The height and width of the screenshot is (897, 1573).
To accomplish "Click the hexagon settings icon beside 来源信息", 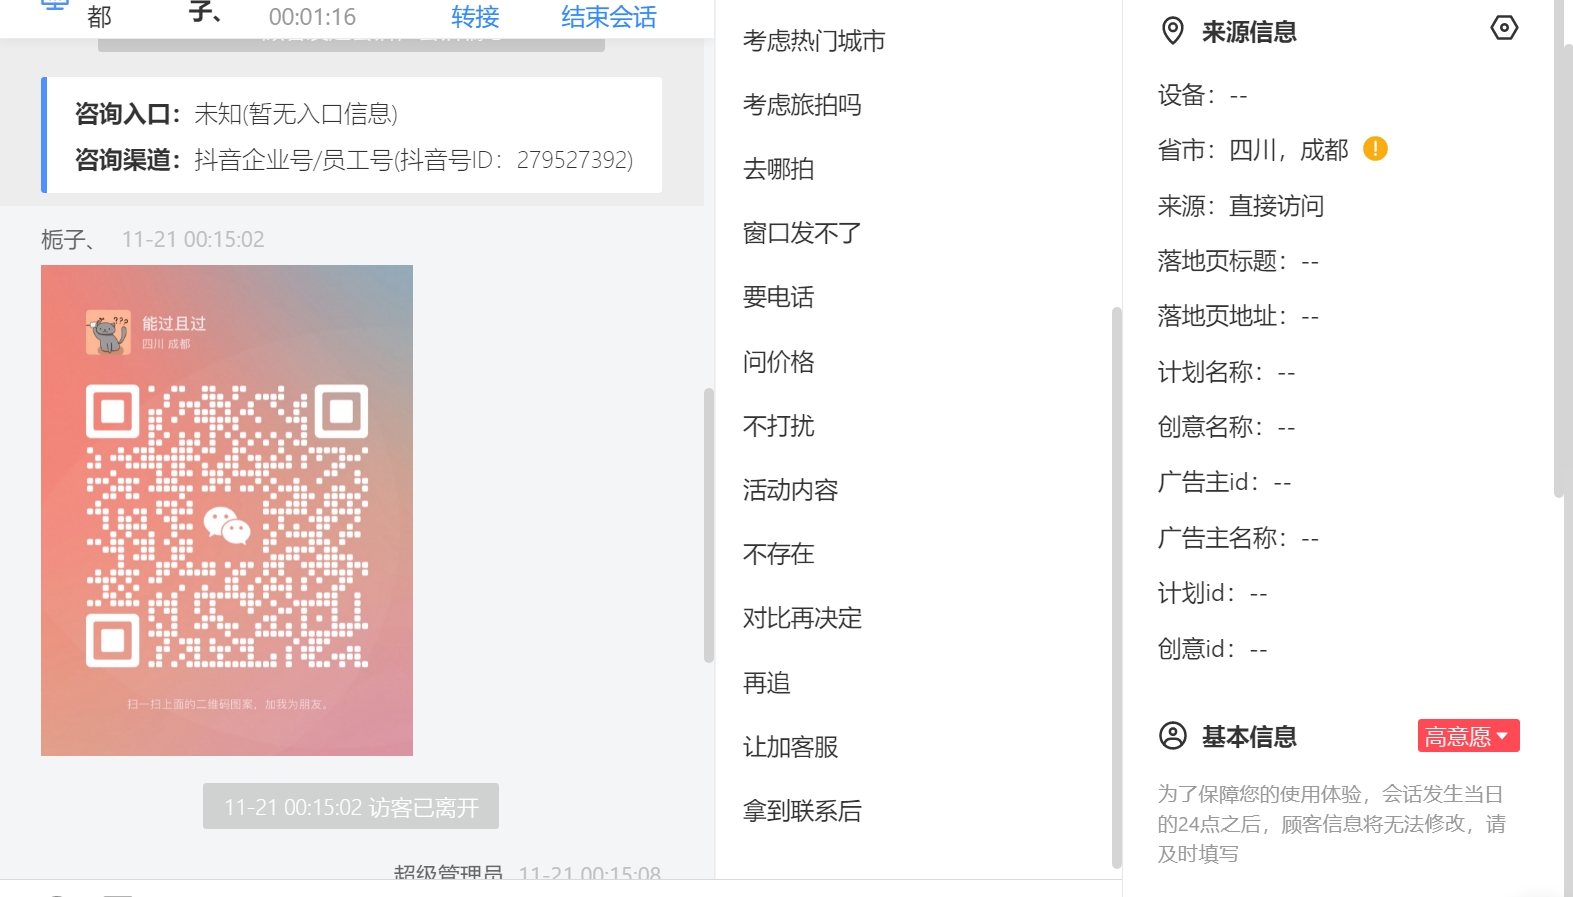I will (1504, 28).
